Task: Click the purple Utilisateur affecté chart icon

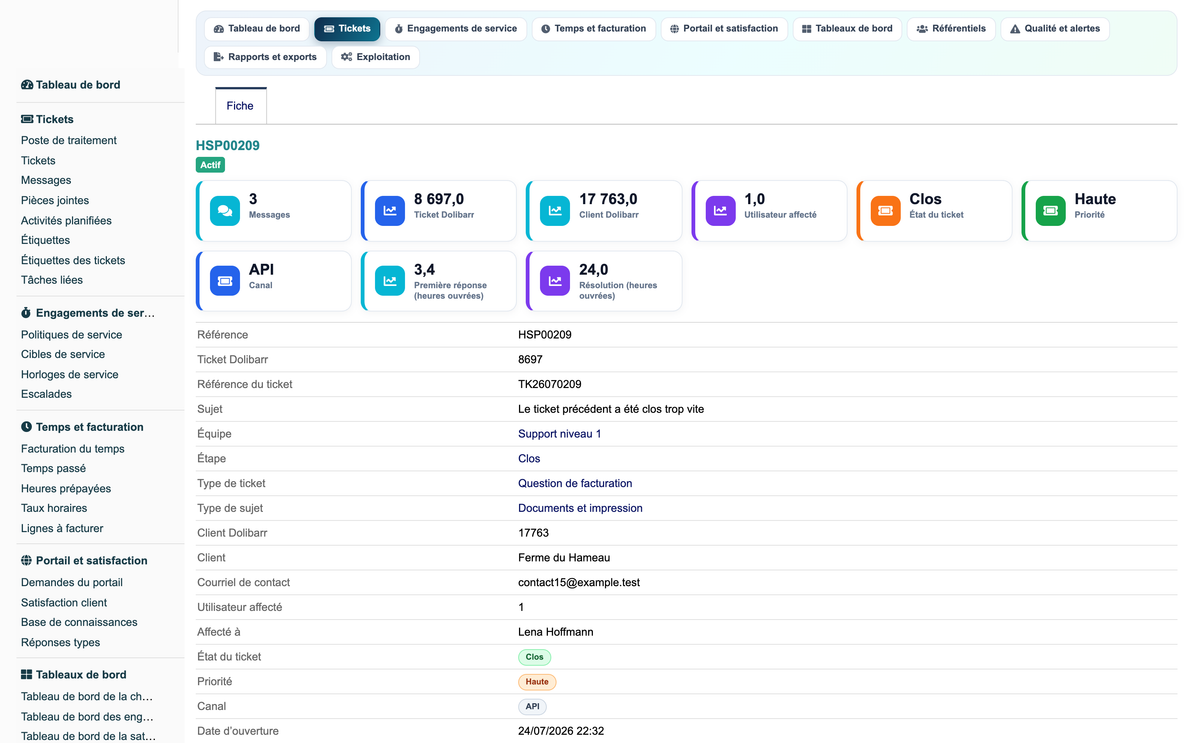Action: (x=720, y=211)
